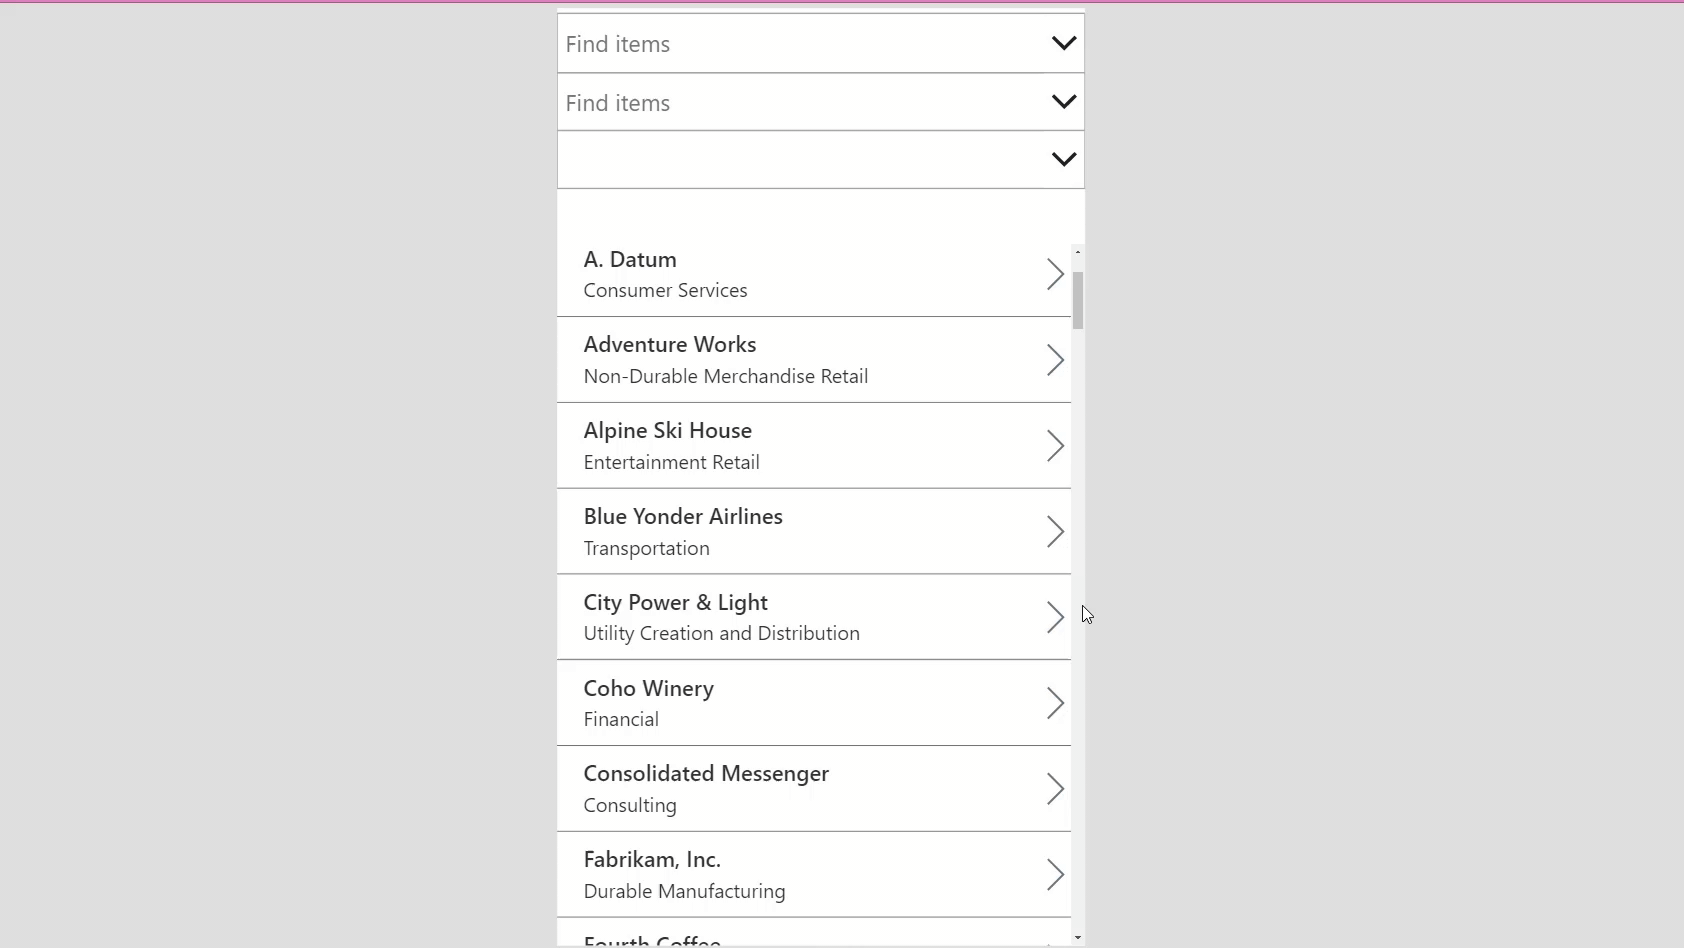Click the scrollbar up arrow
This screenshot has width=1684, height=948.
1078,253
